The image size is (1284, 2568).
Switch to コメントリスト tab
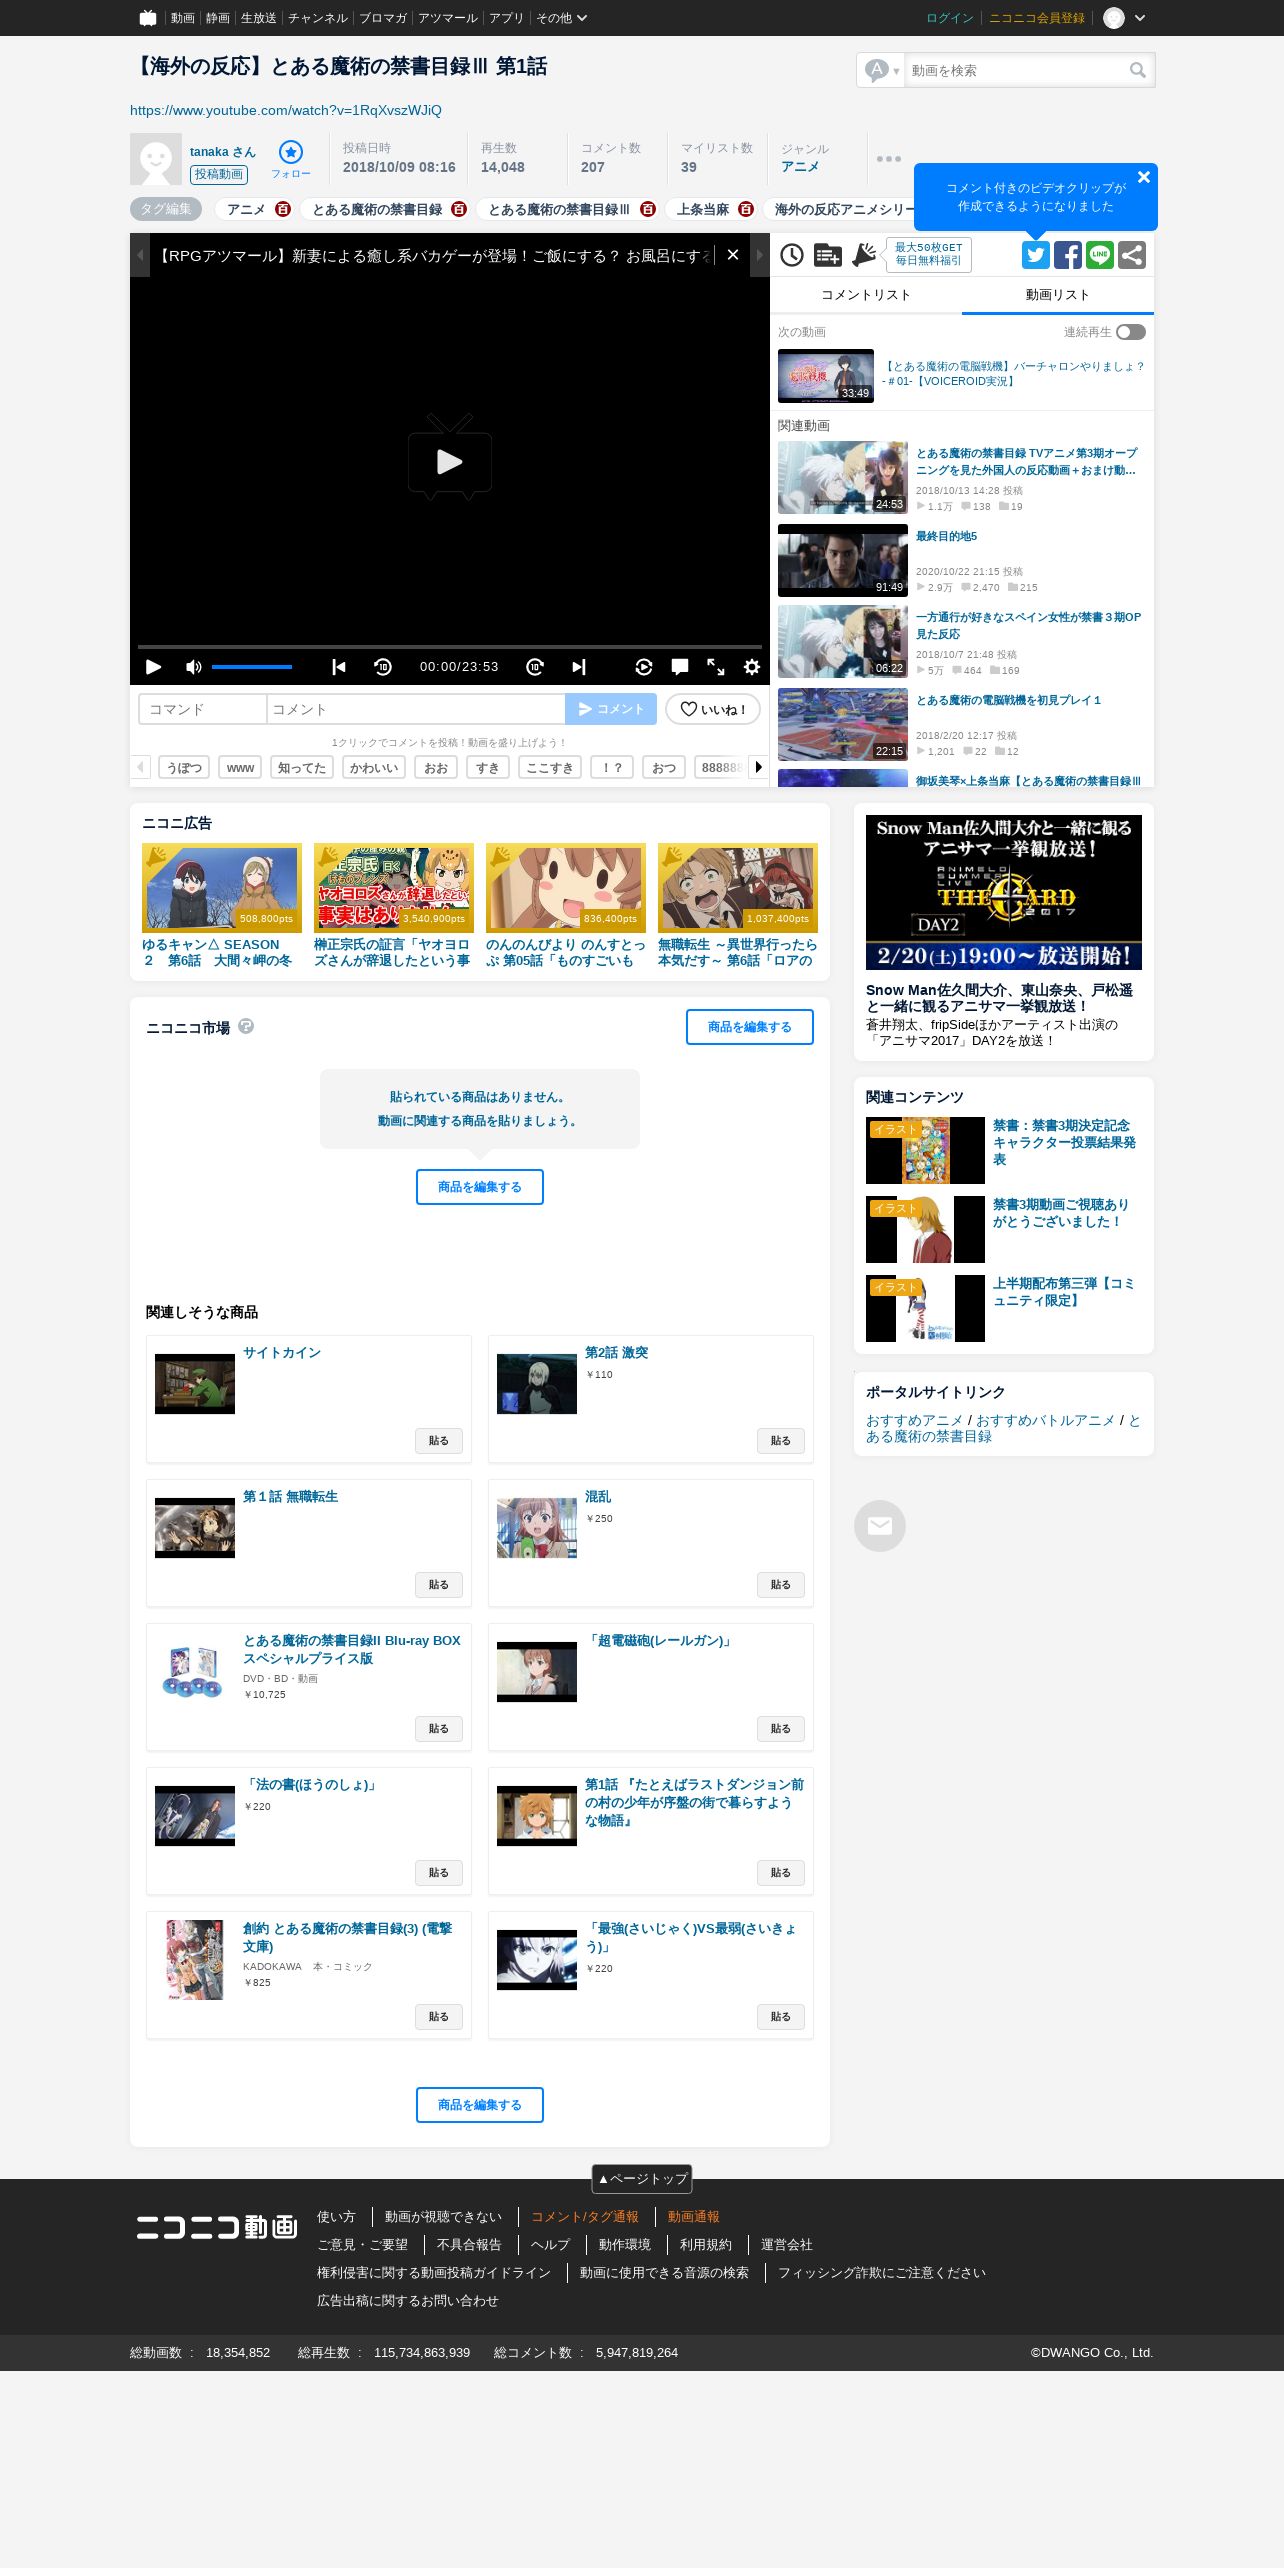click(866, 295)
